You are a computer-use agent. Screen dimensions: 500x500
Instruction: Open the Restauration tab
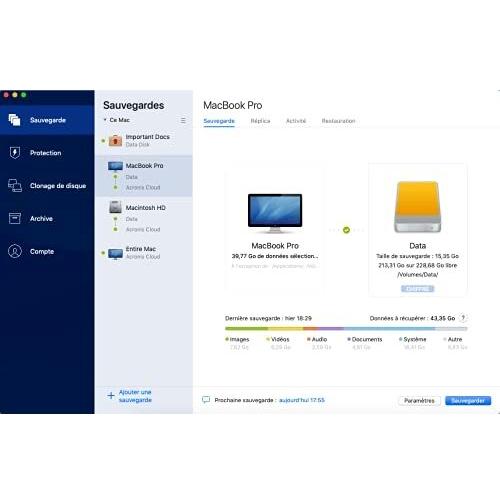click(x=338, y=121)
